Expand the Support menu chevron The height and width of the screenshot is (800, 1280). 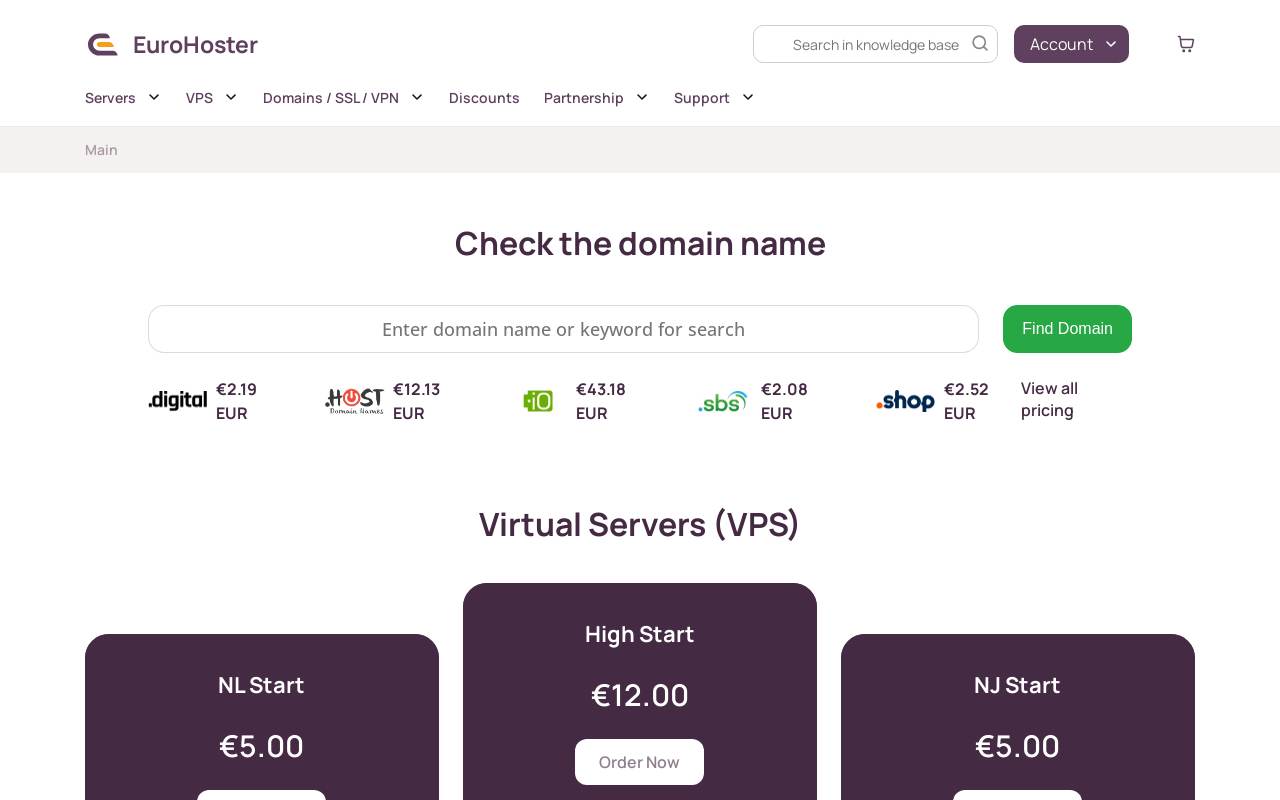click(748, 97)
